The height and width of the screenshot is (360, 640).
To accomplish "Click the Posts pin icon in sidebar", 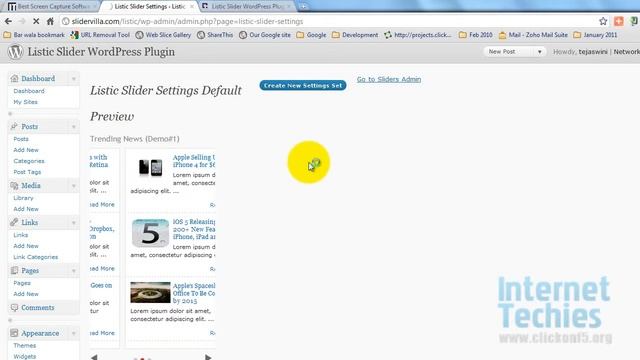I will click(14, 127).
